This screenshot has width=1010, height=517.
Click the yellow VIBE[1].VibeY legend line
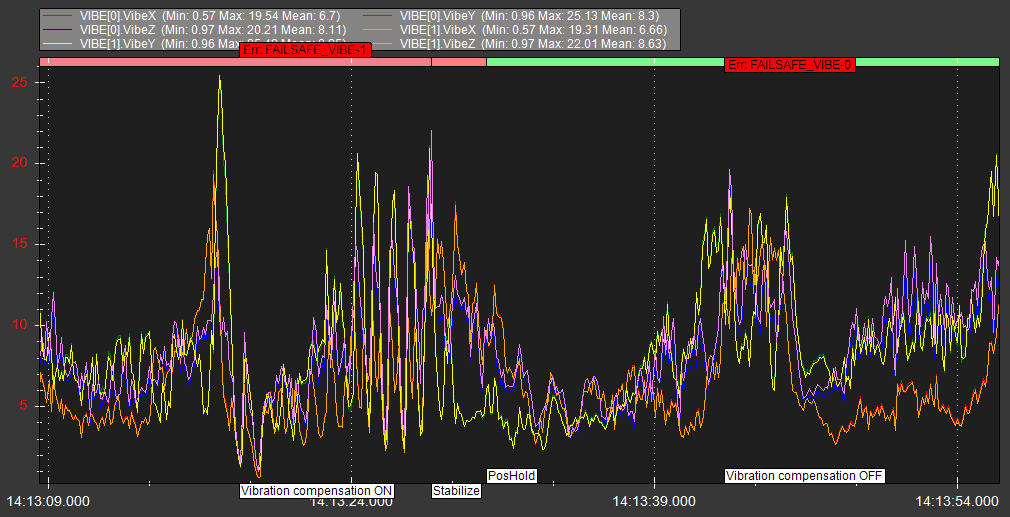coord(59,44)
